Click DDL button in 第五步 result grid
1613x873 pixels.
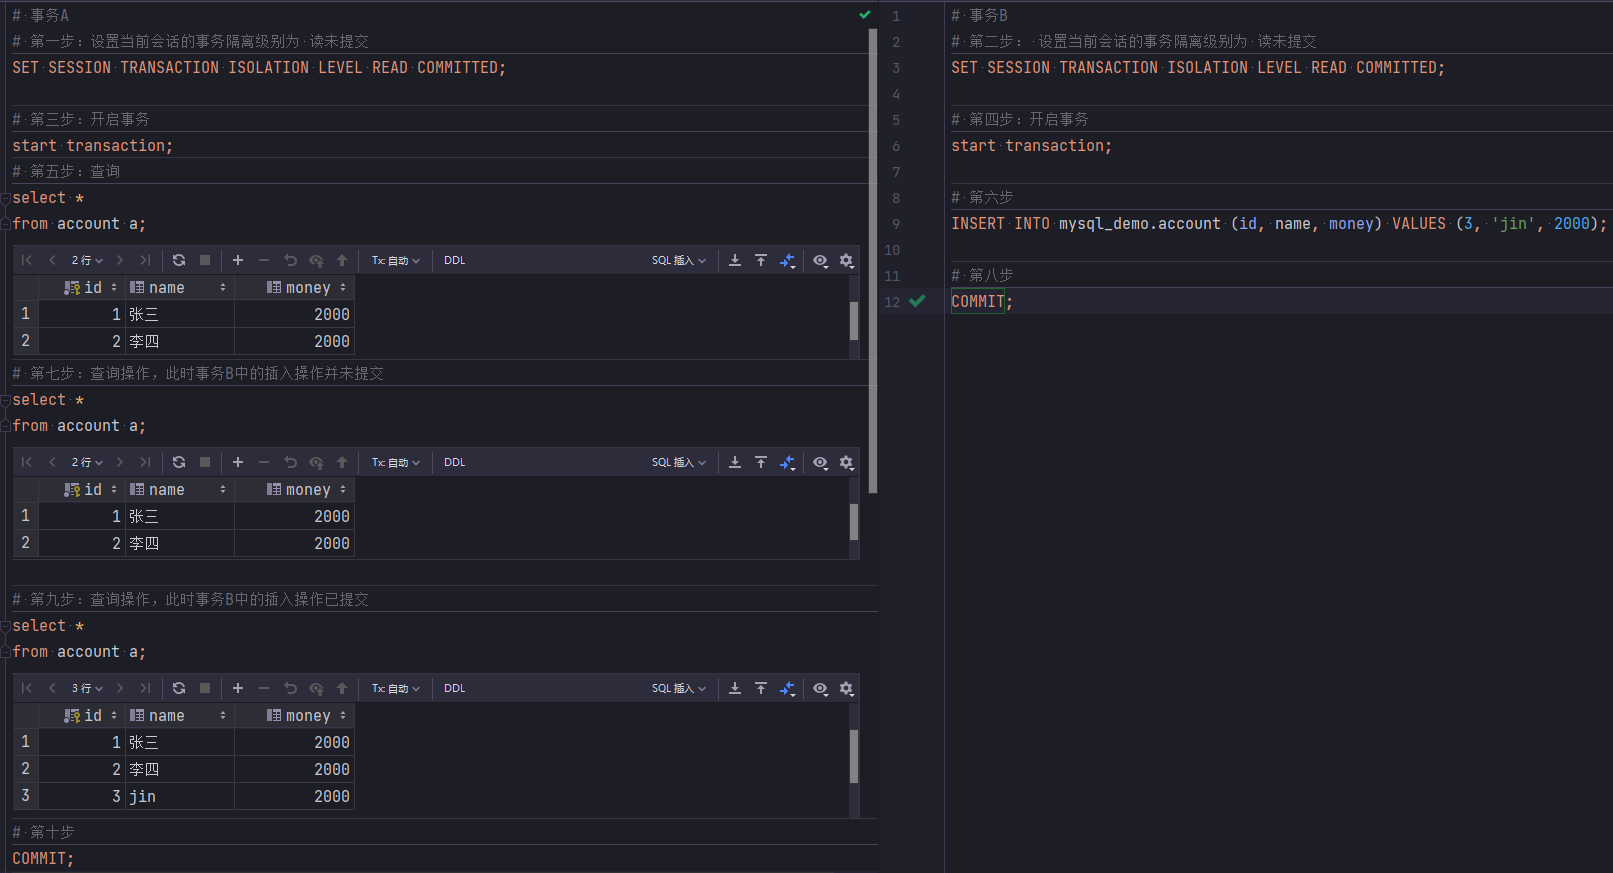[455, 260]
